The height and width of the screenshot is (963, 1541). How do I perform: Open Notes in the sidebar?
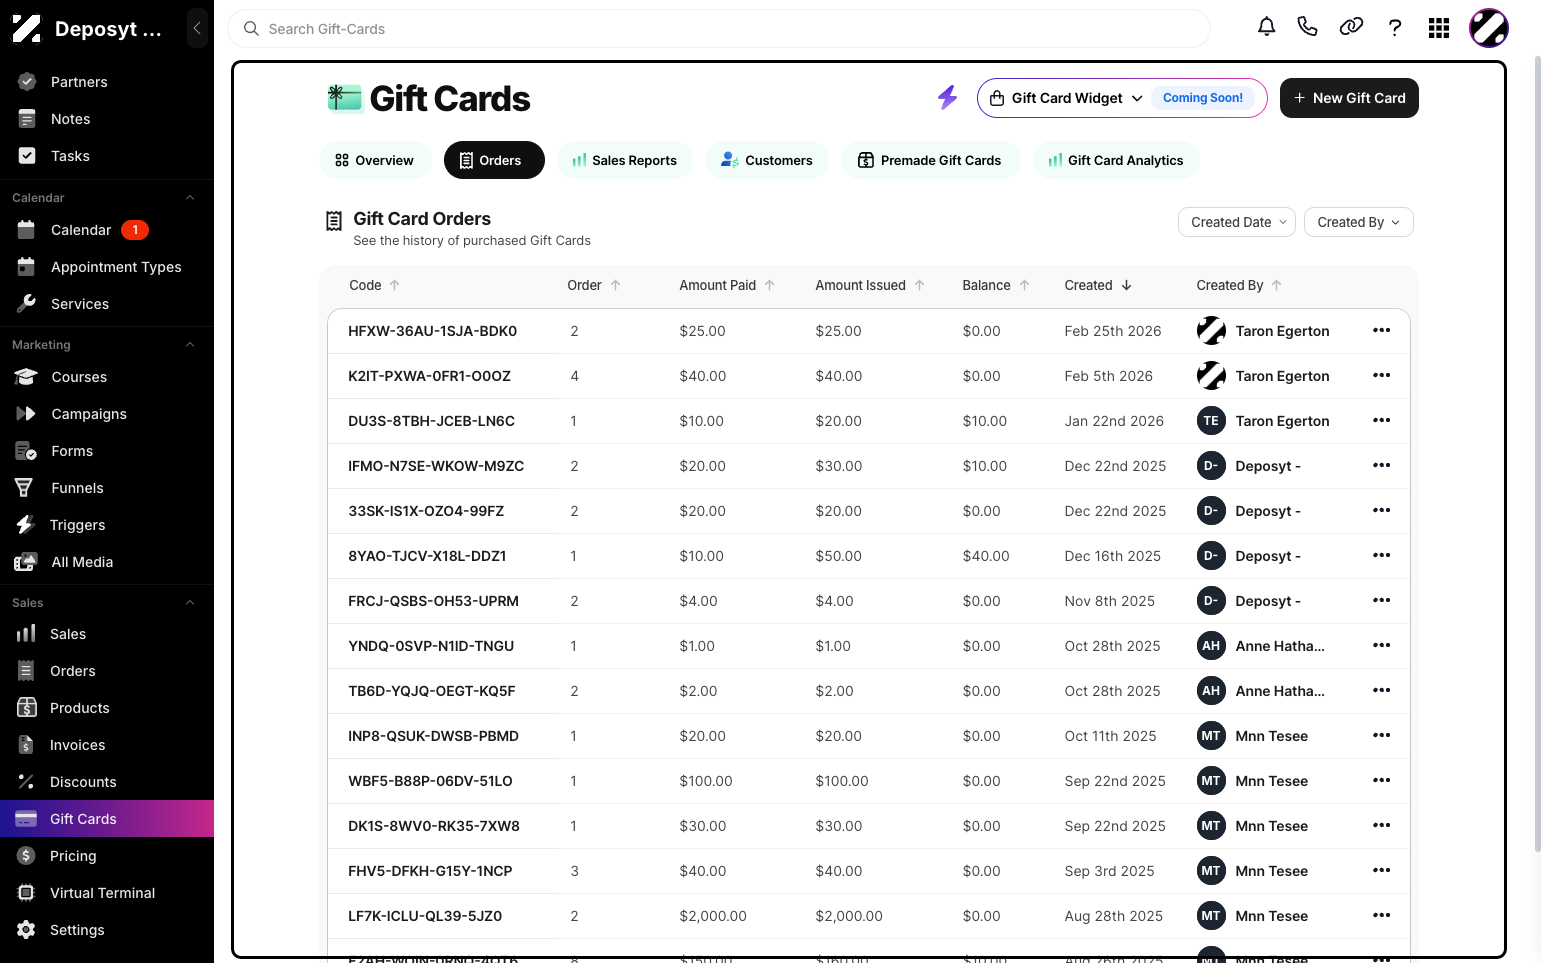70,119
